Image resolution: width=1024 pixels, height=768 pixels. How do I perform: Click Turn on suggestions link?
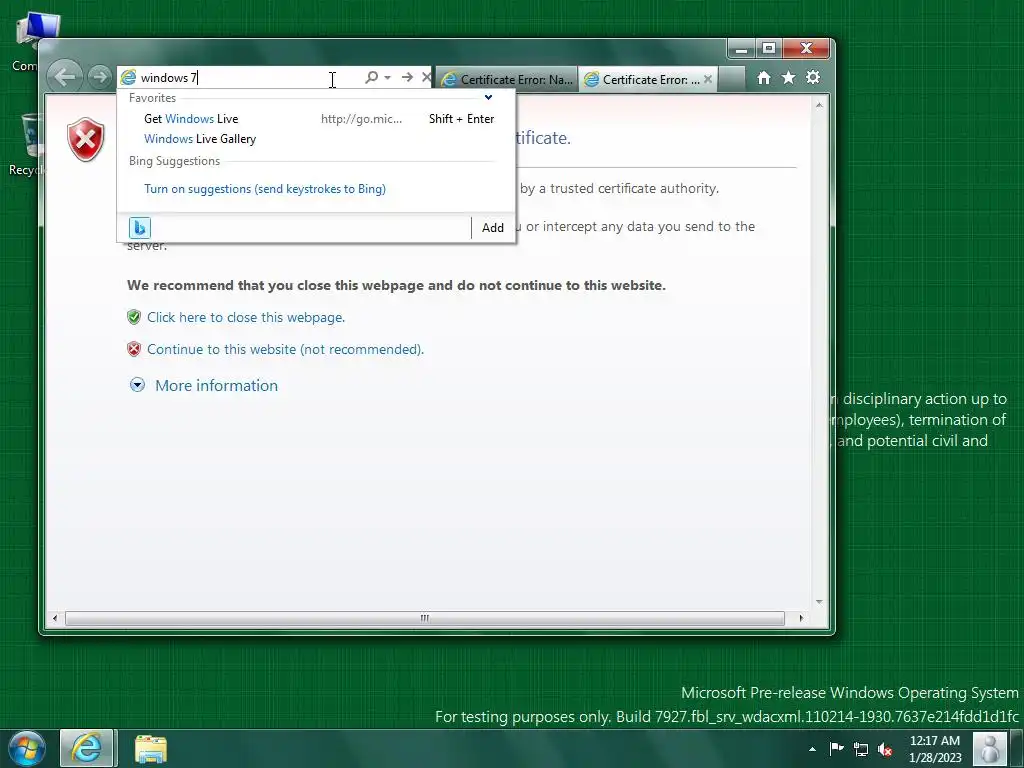(264, 189)
